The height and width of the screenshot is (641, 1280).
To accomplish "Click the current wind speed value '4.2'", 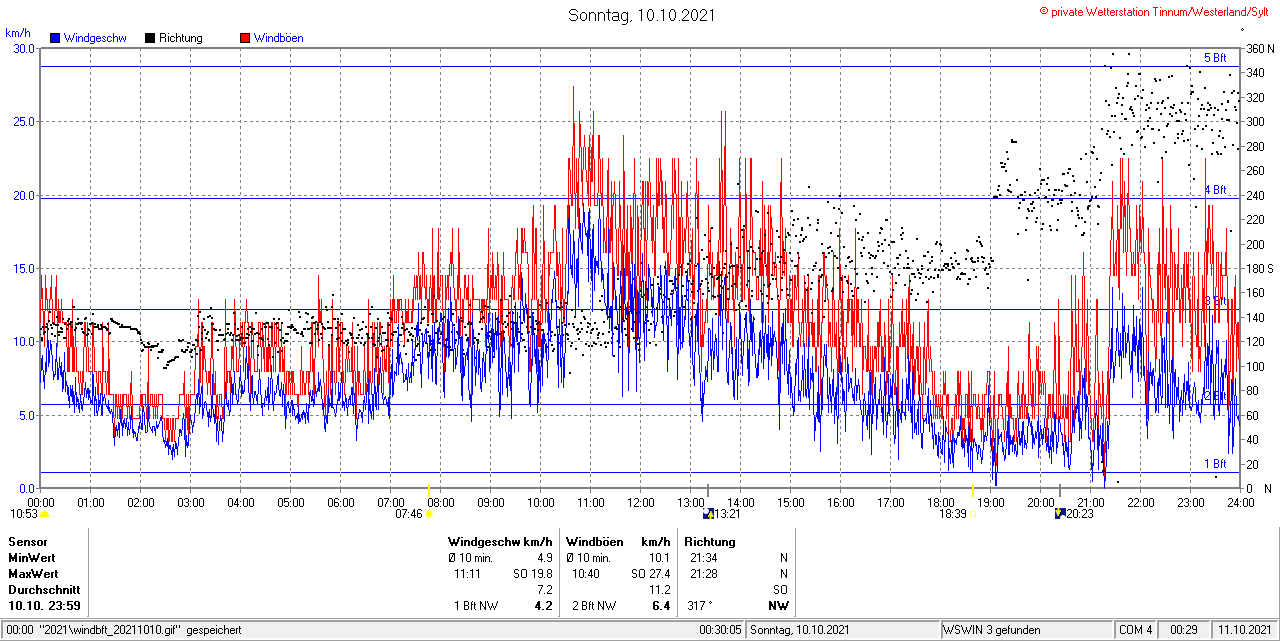I will 544,606.
